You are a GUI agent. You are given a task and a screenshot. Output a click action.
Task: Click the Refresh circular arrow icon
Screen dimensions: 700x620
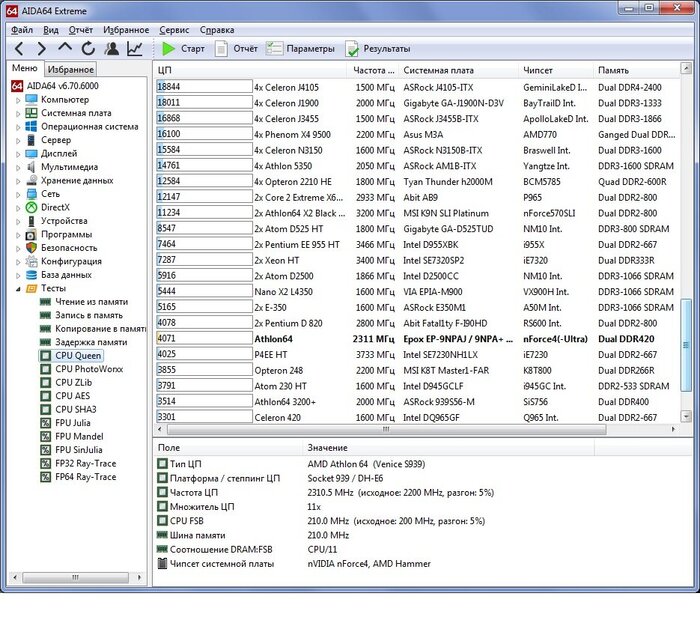pyautogui.click(x=88, y=48)
